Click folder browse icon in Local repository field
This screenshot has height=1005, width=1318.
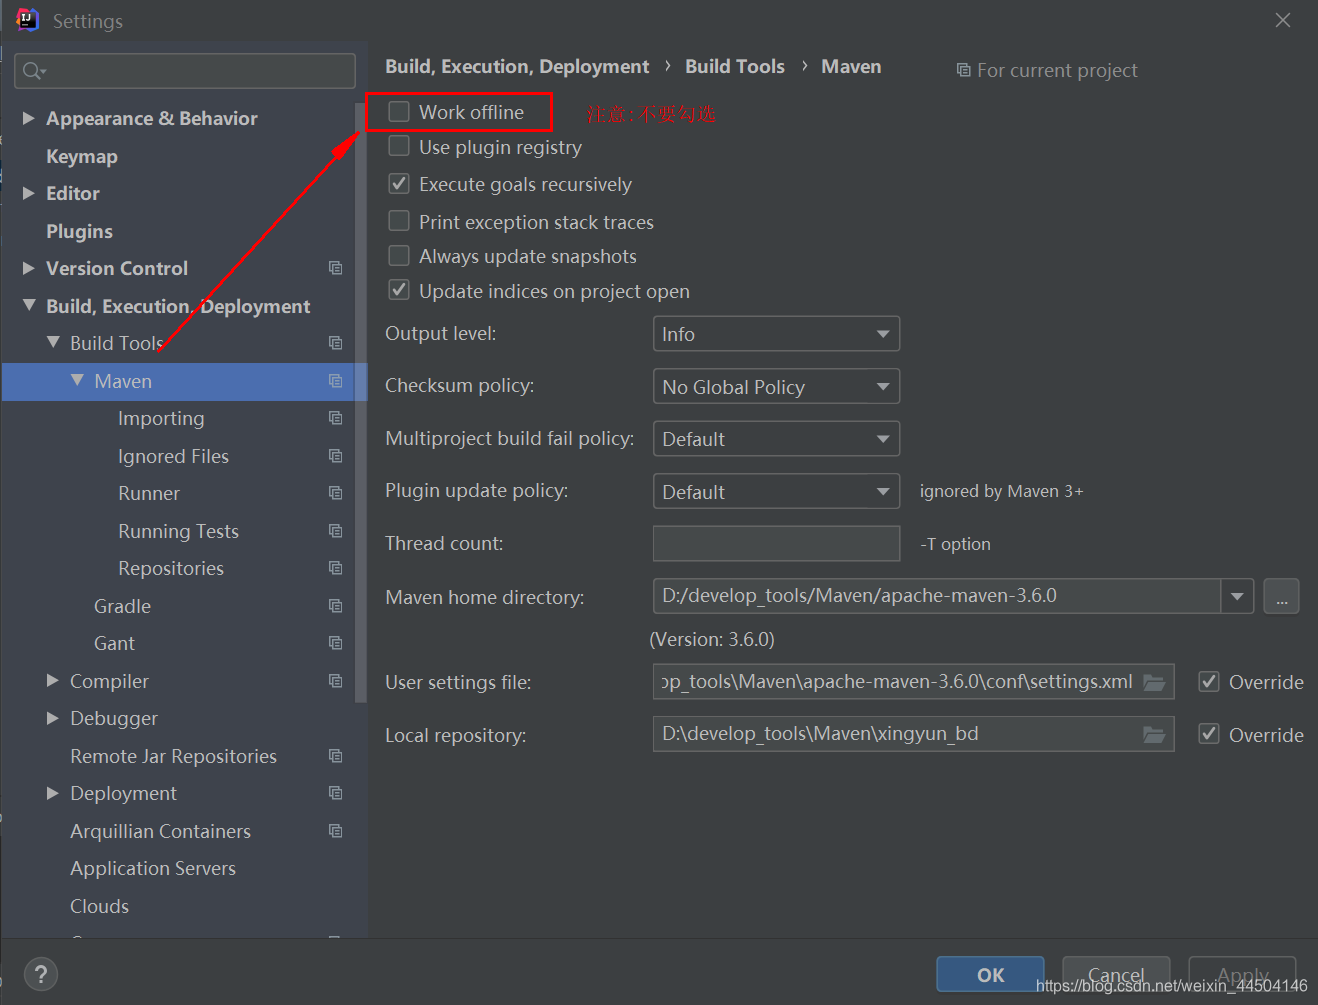pyautogui.click(x=1154, y=735)
